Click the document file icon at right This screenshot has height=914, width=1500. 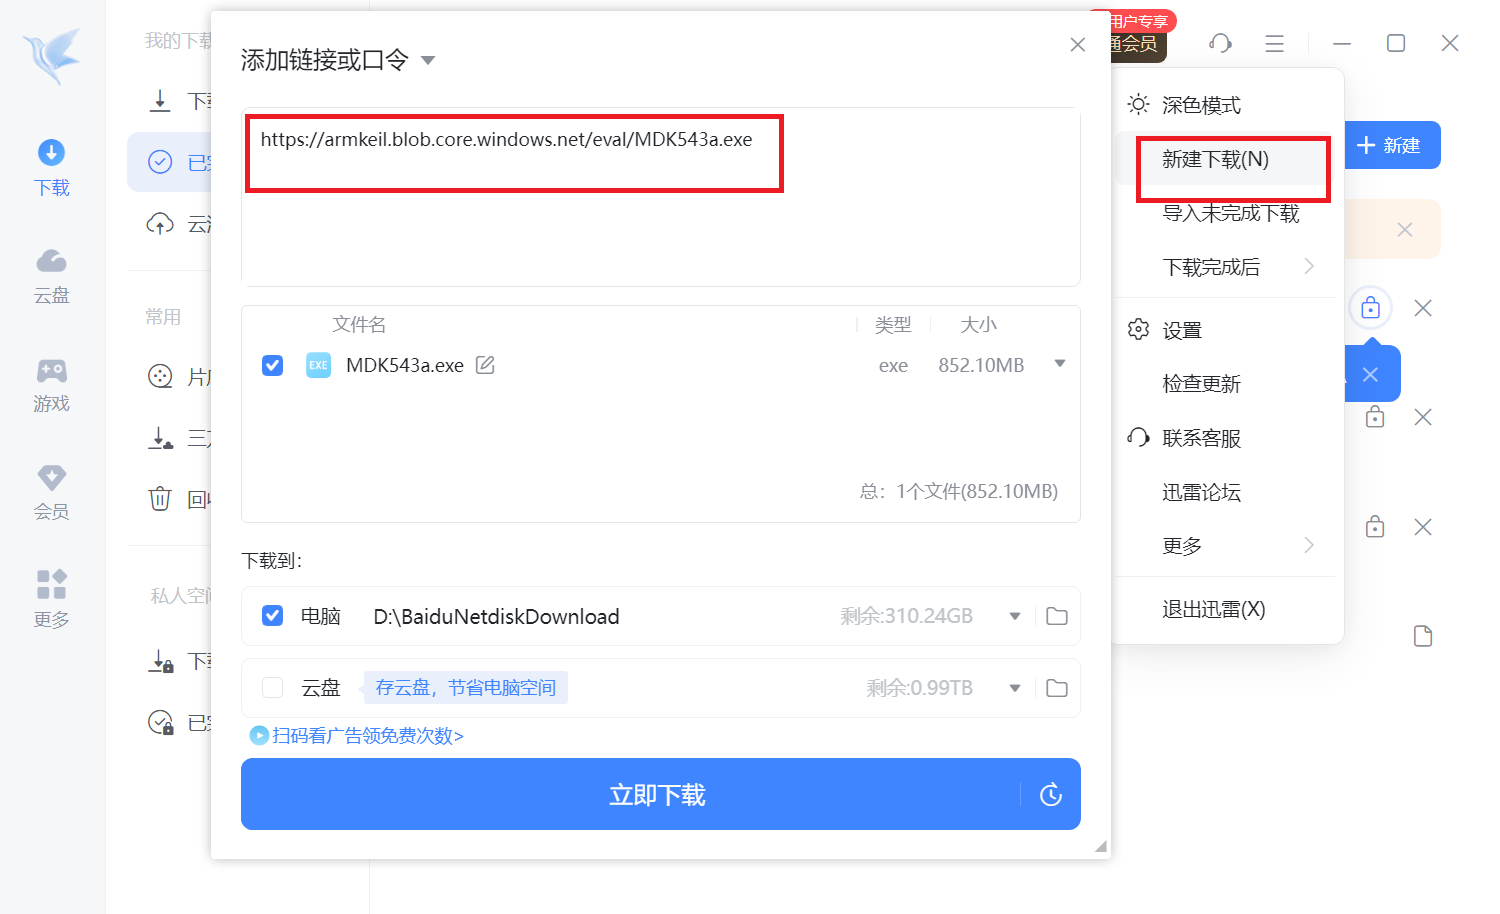[1423, 636]
